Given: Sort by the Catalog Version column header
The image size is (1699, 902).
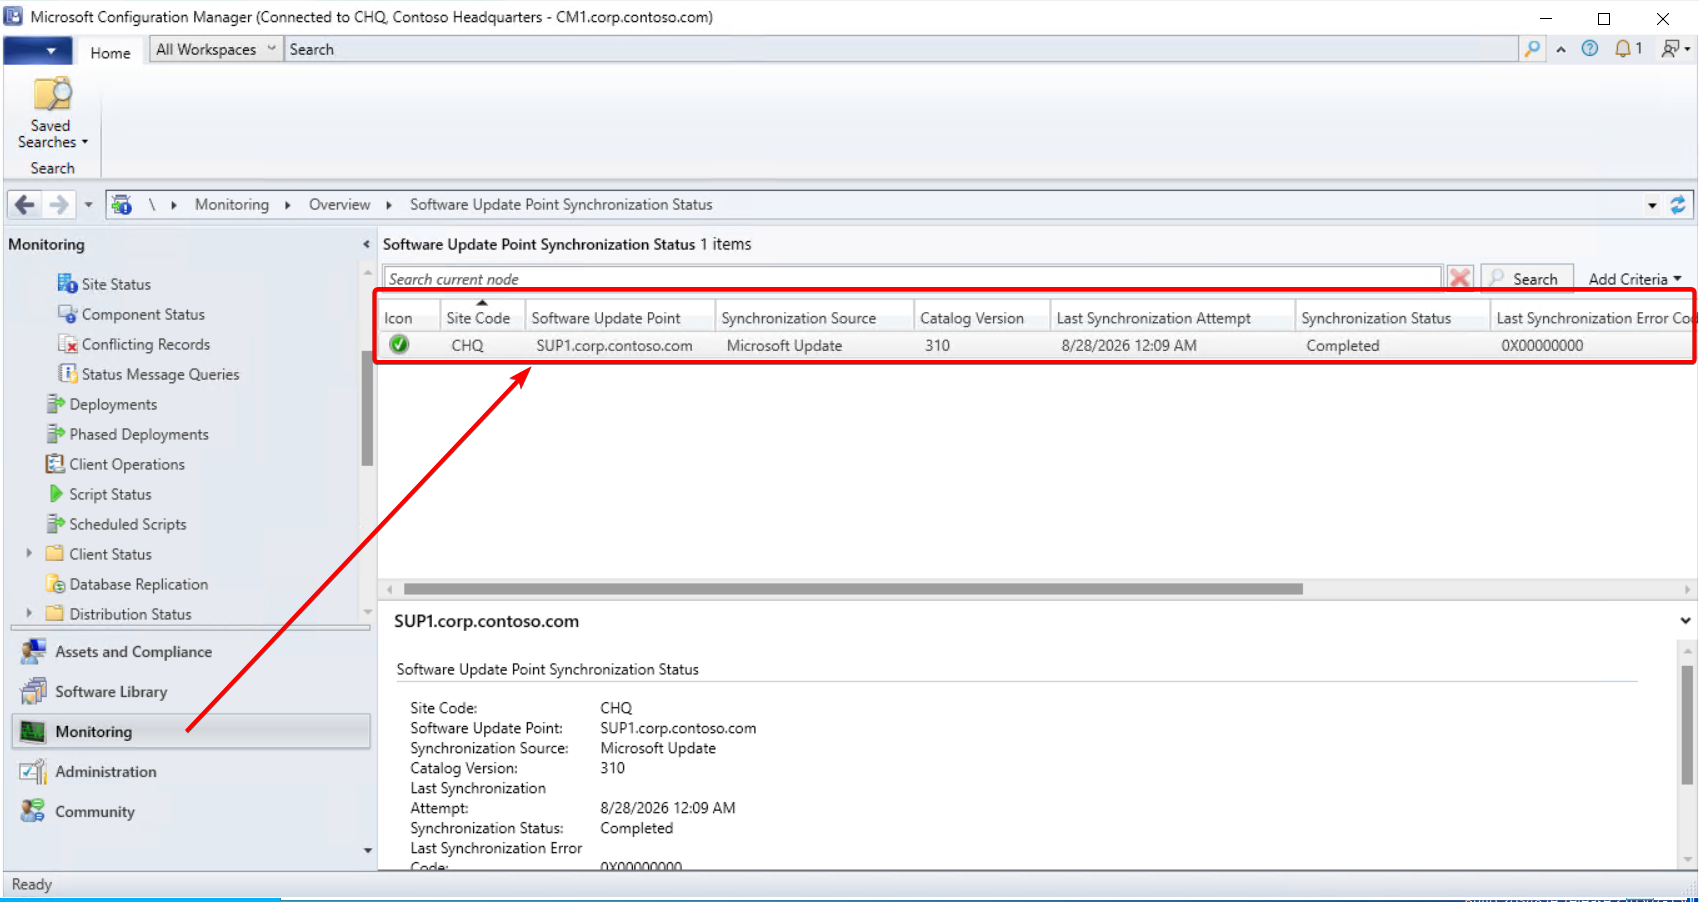Looking at the screenshot, I should click(x=981, y=317).
